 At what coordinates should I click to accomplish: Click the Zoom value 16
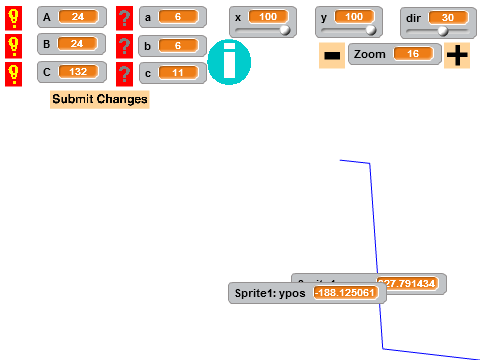click(413, 54)
